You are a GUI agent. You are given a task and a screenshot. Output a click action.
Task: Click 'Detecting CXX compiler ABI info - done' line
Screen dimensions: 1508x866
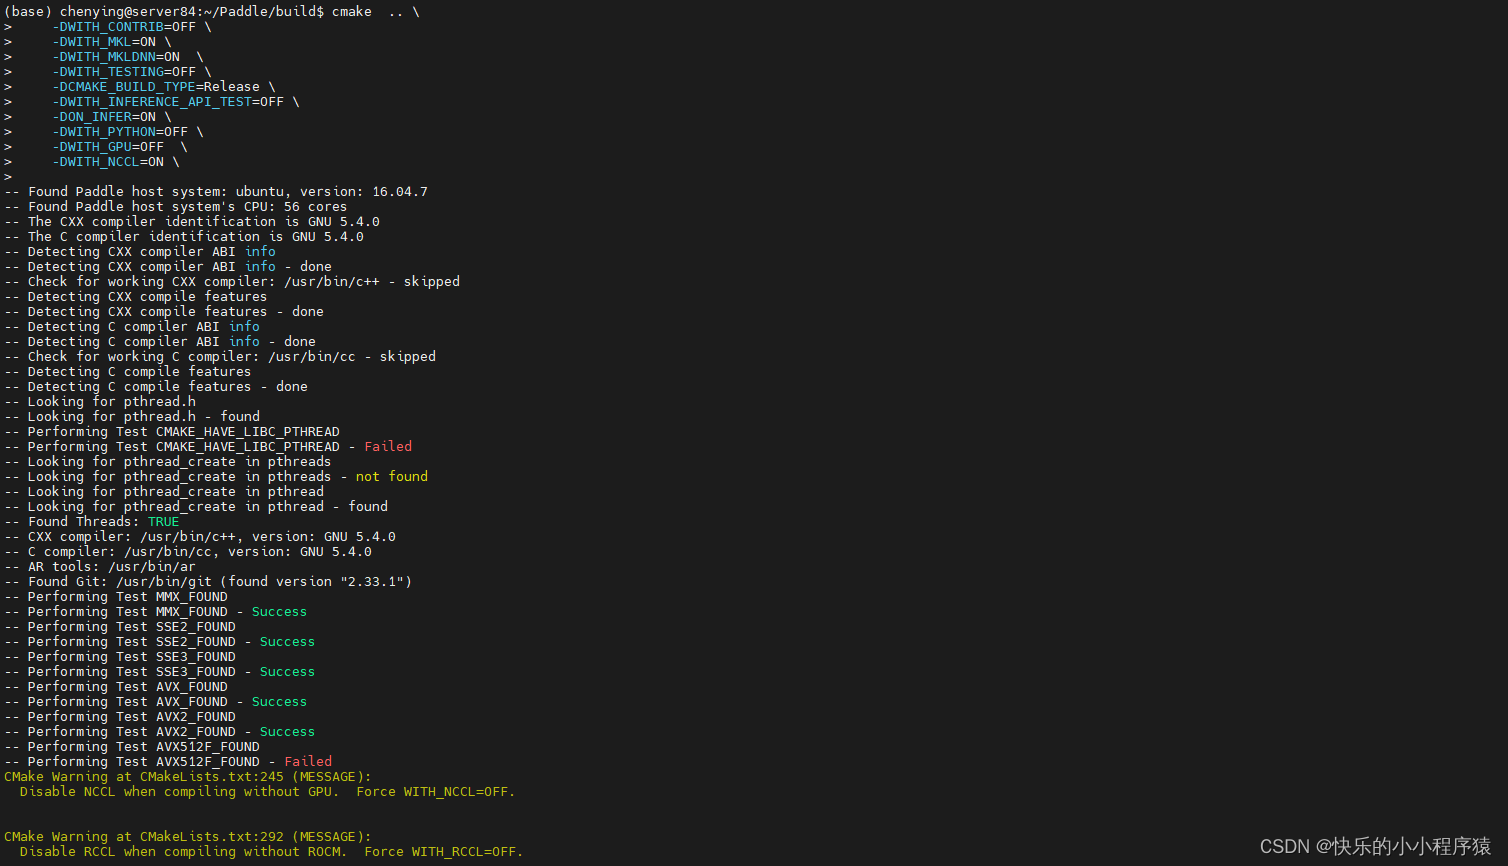(168, 267)
